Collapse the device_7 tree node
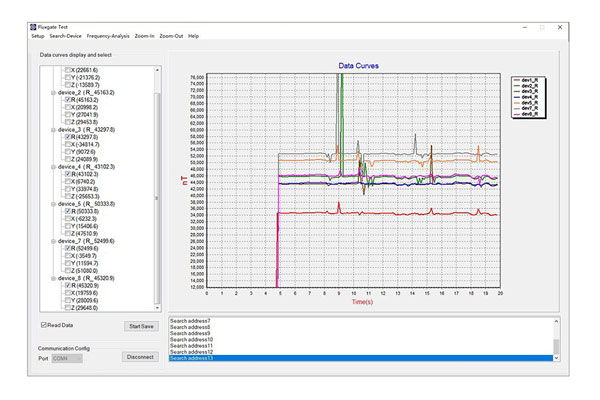This screenshot has height=400, width=600. coord(52,241)
